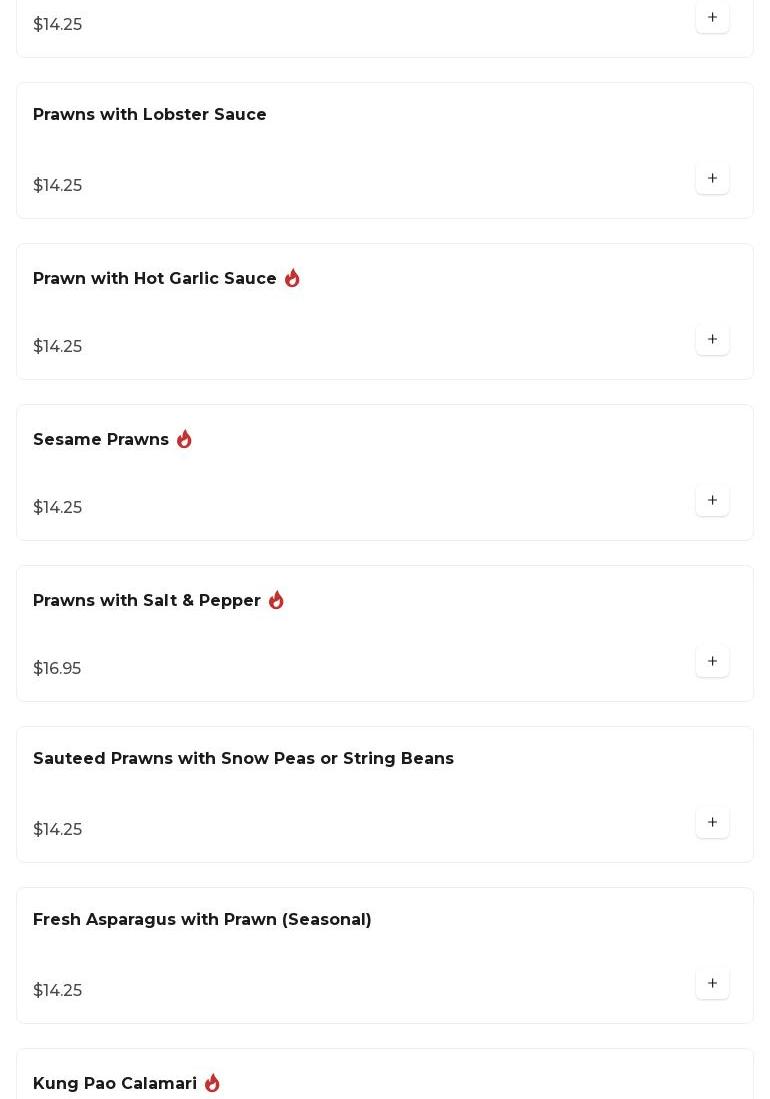Click the $16.95 price
This screenshot has width=770, height=1099.
tap(57, 668)
